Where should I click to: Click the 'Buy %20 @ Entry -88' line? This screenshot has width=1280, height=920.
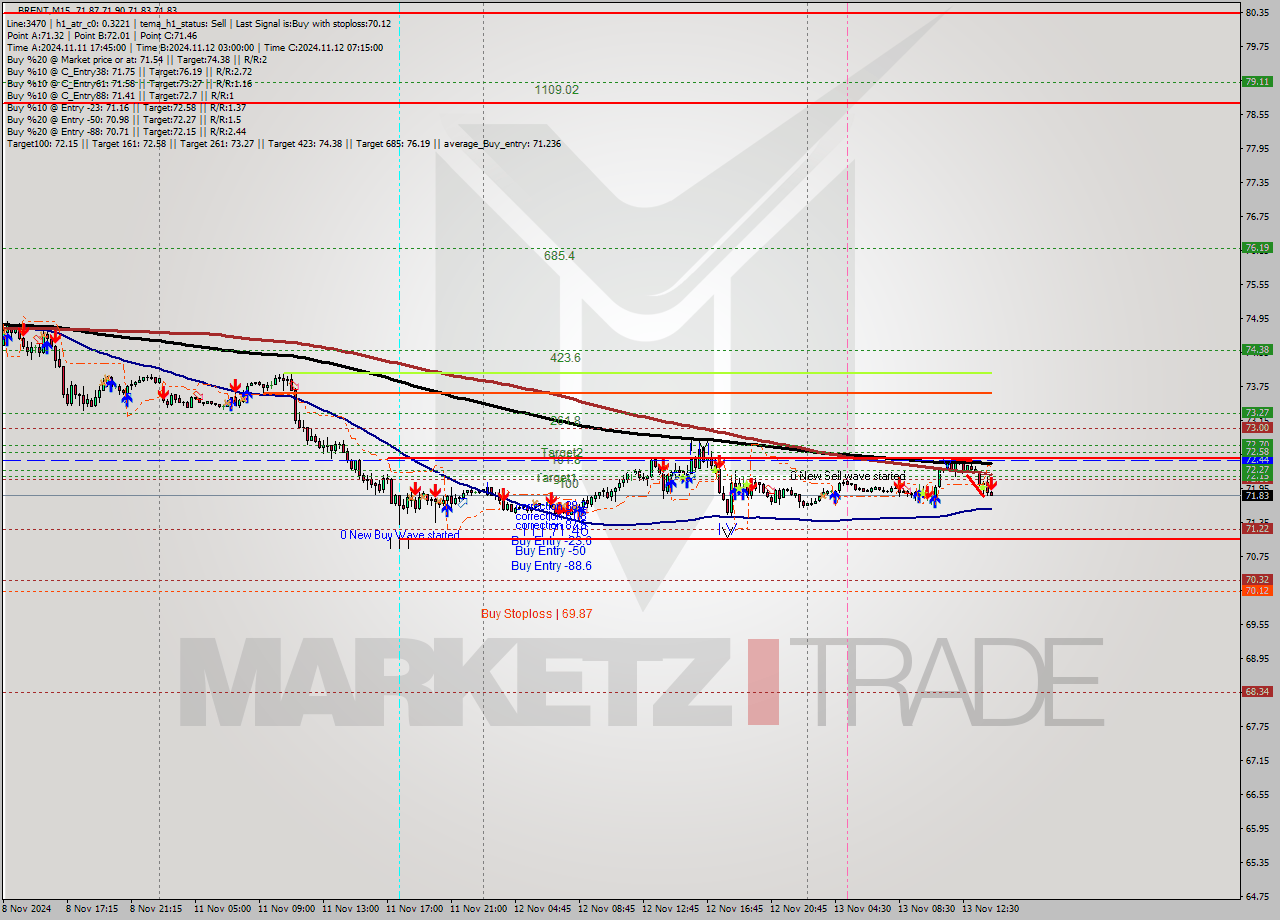point(126,131)
